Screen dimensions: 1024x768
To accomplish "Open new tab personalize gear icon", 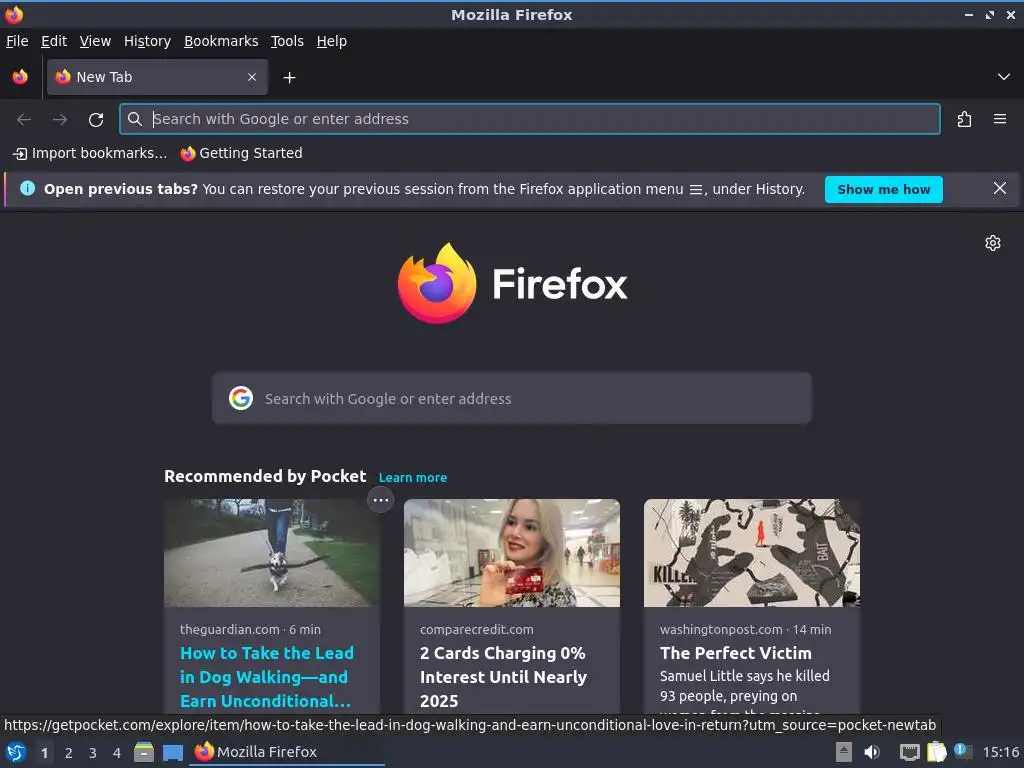I will [x=993, y=243].
